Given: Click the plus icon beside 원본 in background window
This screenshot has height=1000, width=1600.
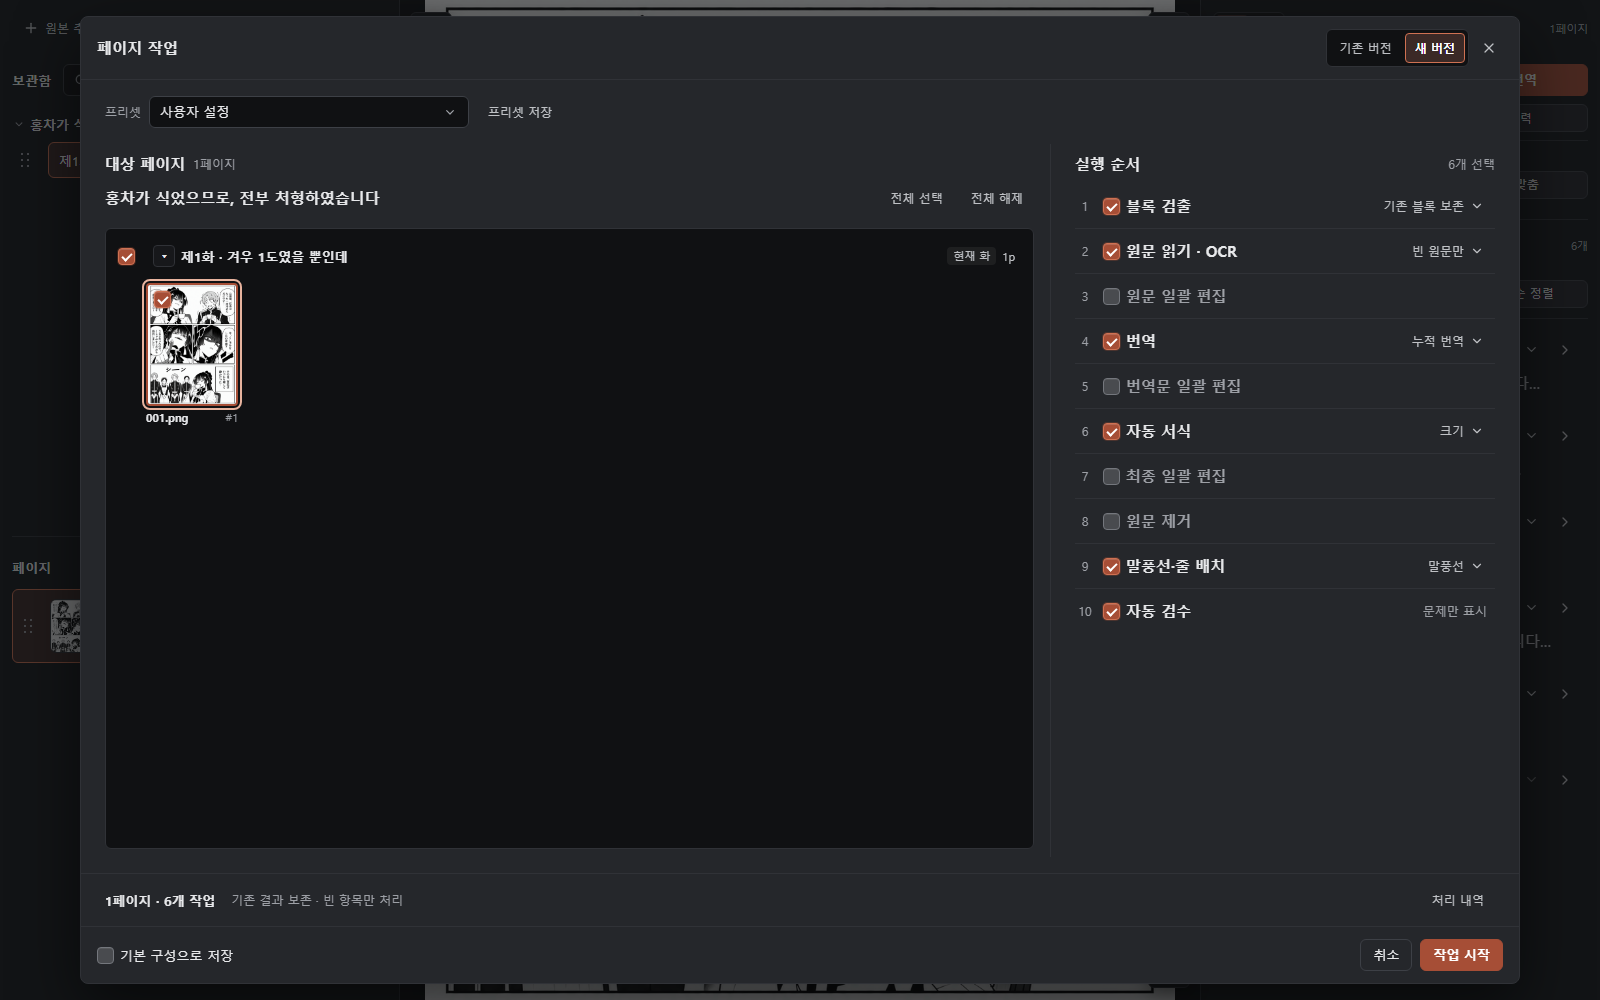Looking at the screenshot, I should [30, 28].
